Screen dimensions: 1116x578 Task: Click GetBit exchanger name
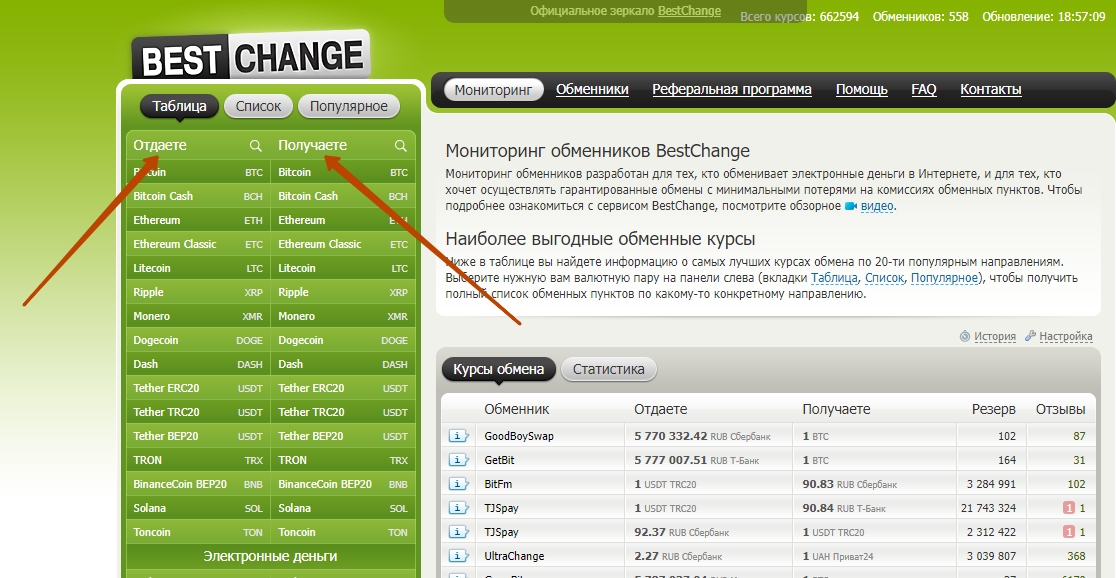[500, 461]
